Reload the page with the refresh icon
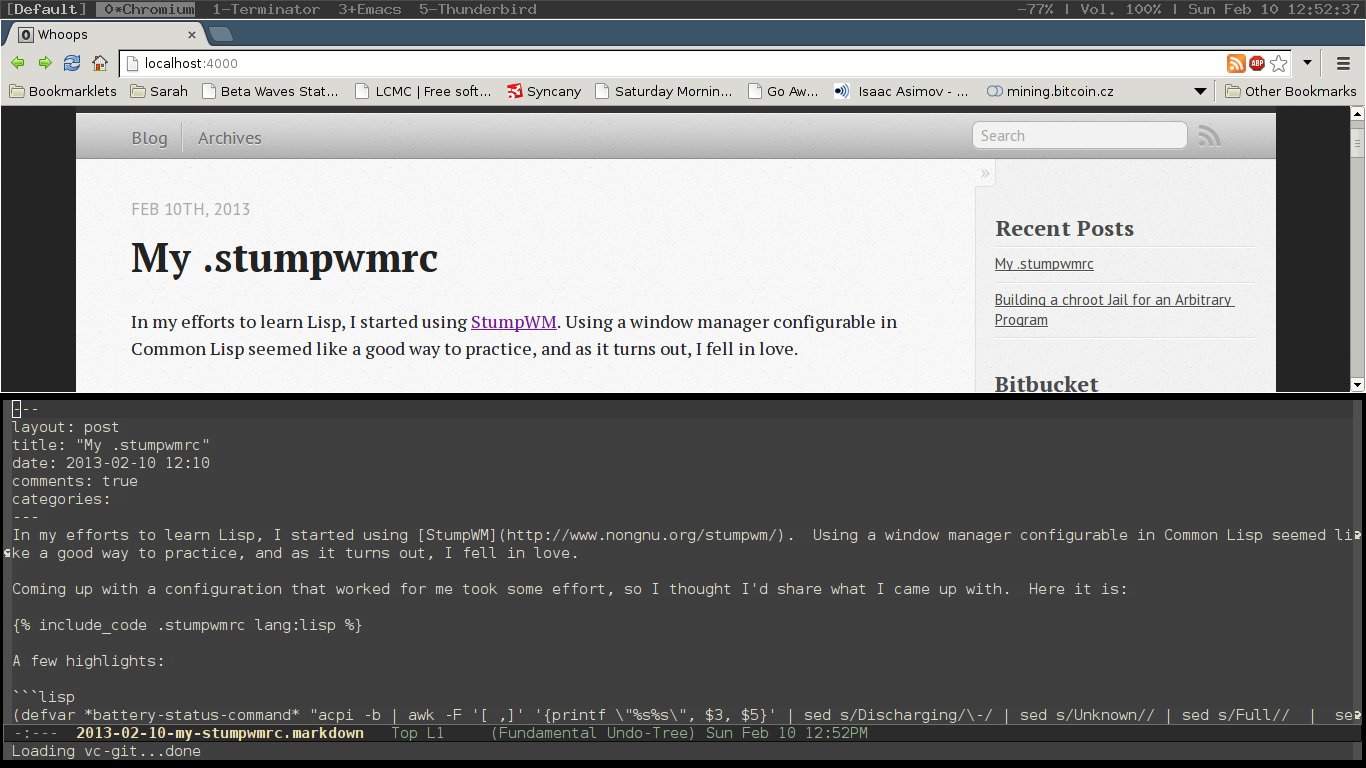Image resolution: width=1366 pixels, height=768 pixels. pyautogui.click(x=72, y=63)
